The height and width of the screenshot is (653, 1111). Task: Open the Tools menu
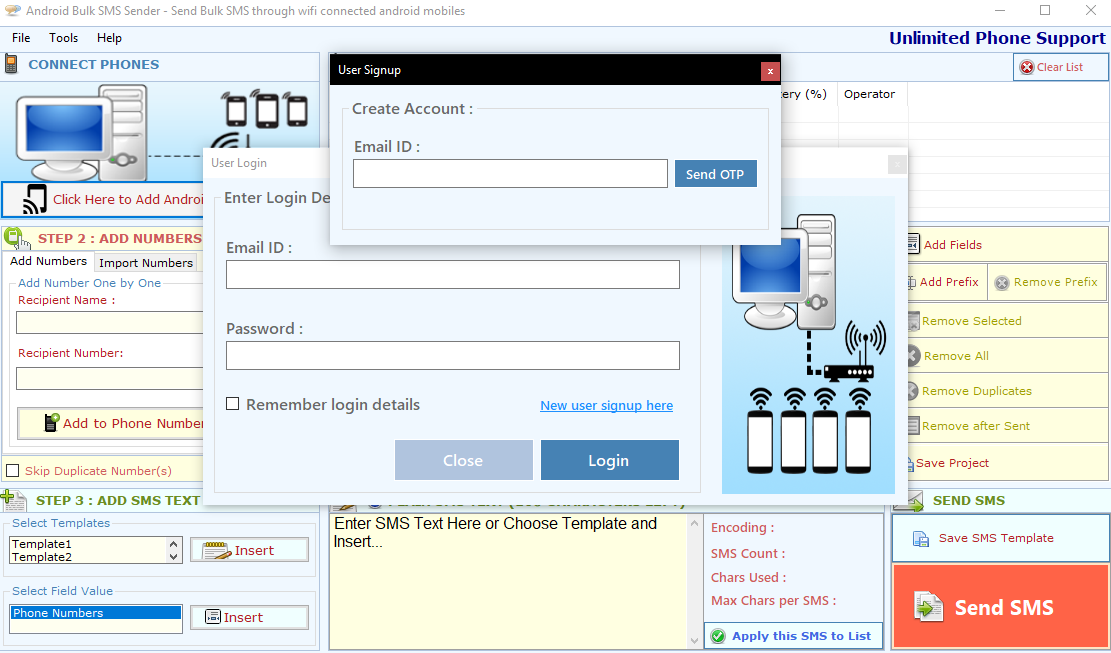point(63,38)
